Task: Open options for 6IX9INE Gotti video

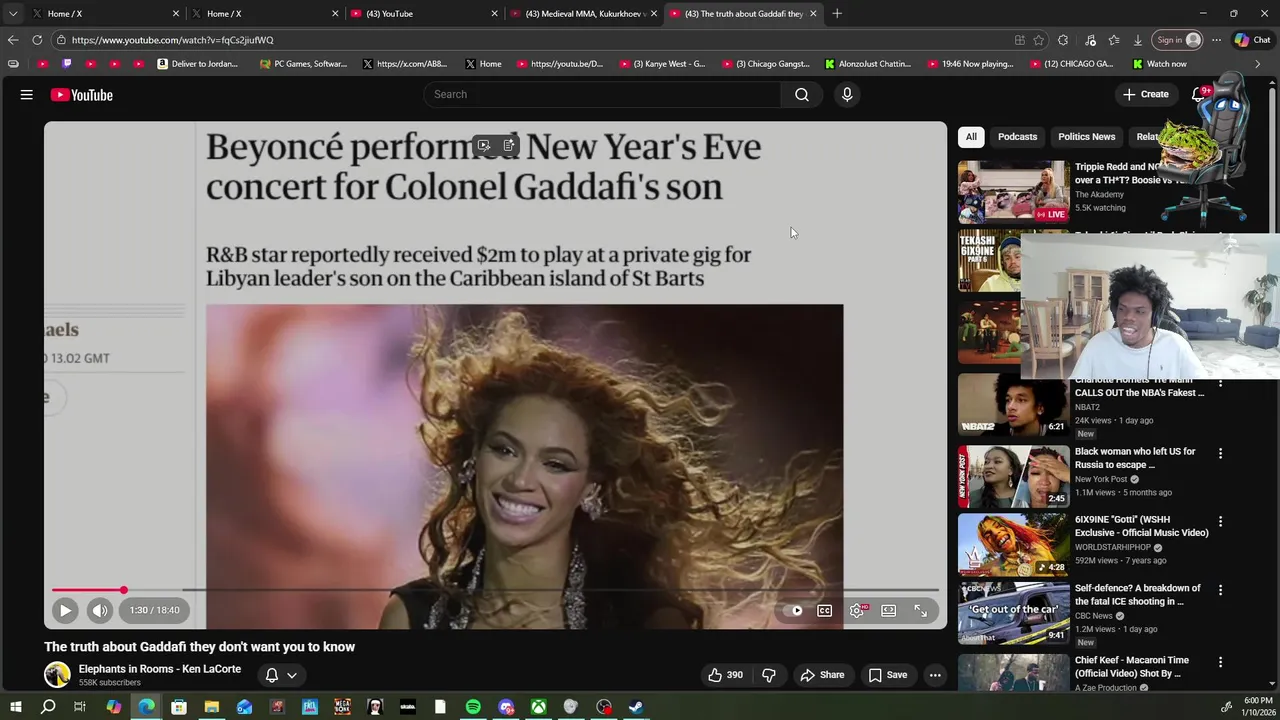Action: pyautogui.click(x=1220, y=522)
